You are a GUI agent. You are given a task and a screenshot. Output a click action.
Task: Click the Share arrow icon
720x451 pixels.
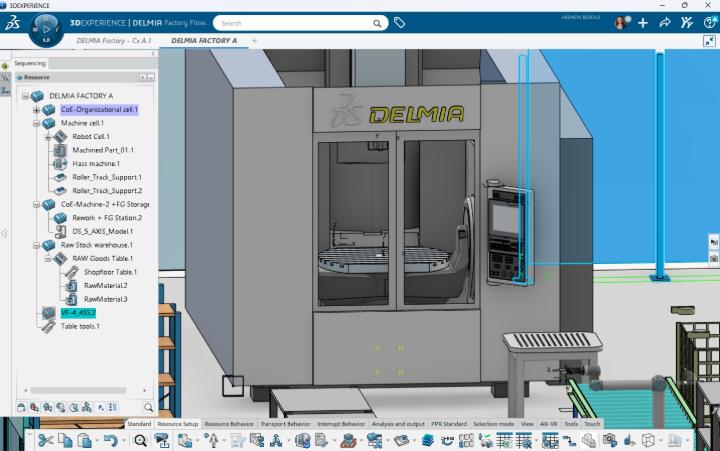click(665, 22)
